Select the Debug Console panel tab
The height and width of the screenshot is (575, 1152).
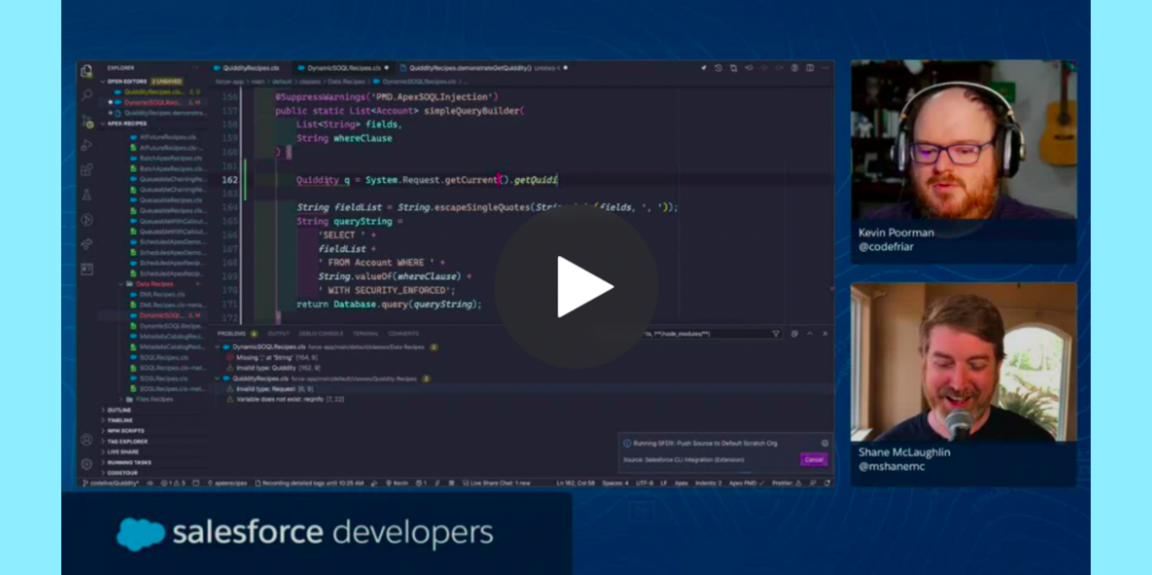pyautogui.click(x=321, y=333)
